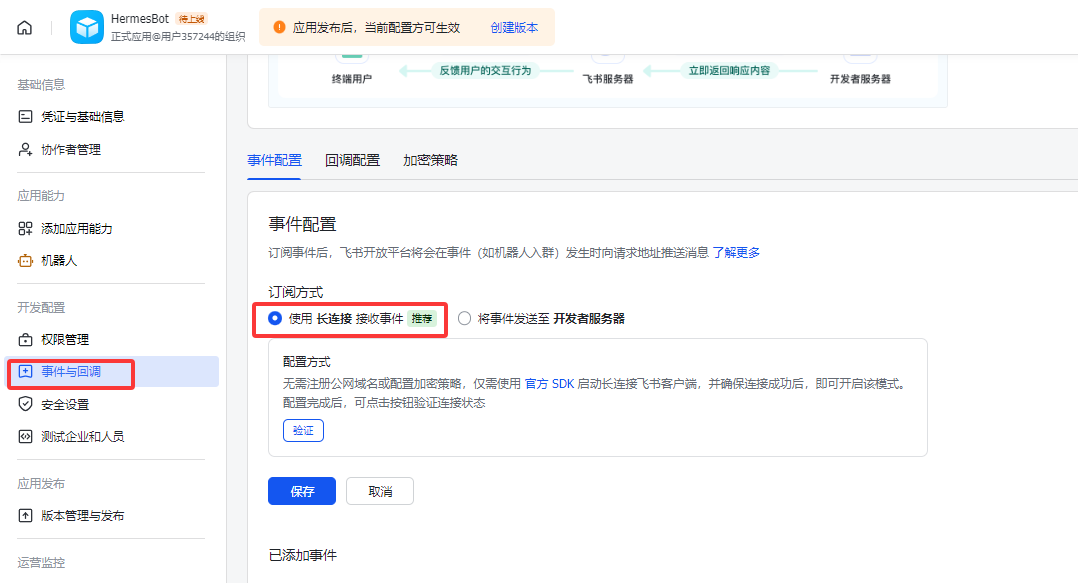
Task: Click the home icon in top bar
Action: (x=25, y=28)
